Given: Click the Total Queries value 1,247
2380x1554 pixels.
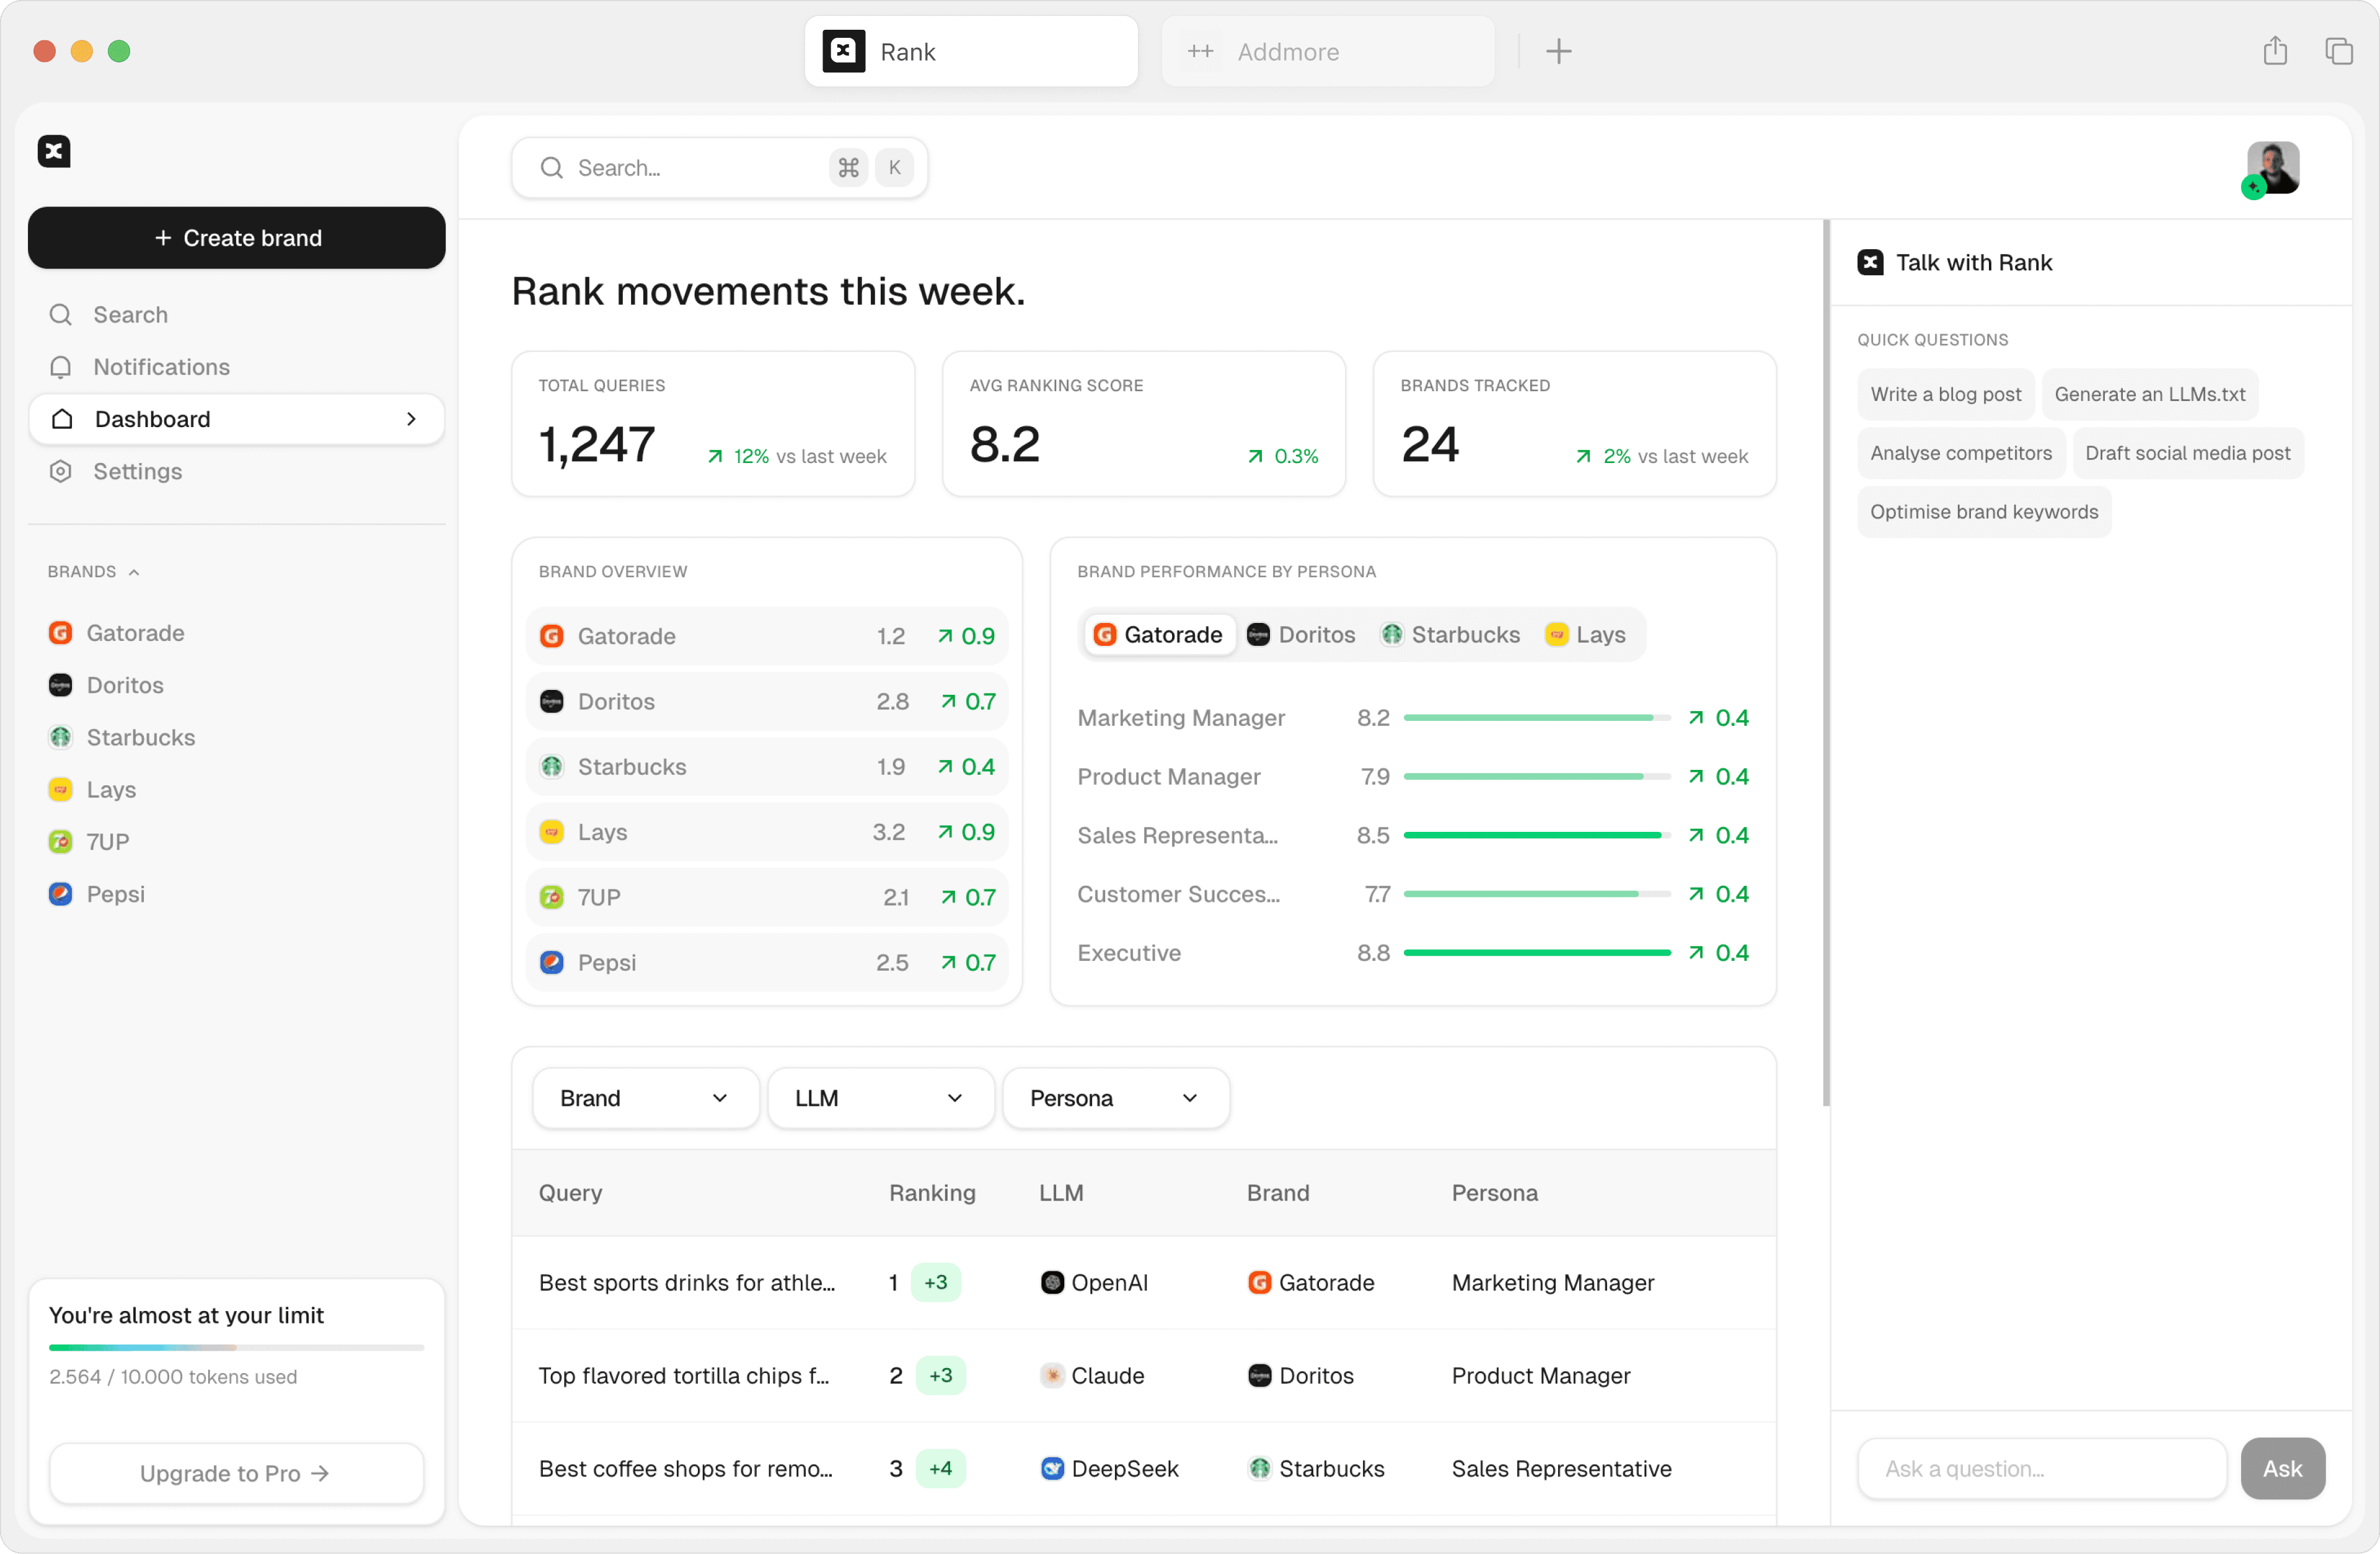Looking at the screenshot, I should [597, 444].
